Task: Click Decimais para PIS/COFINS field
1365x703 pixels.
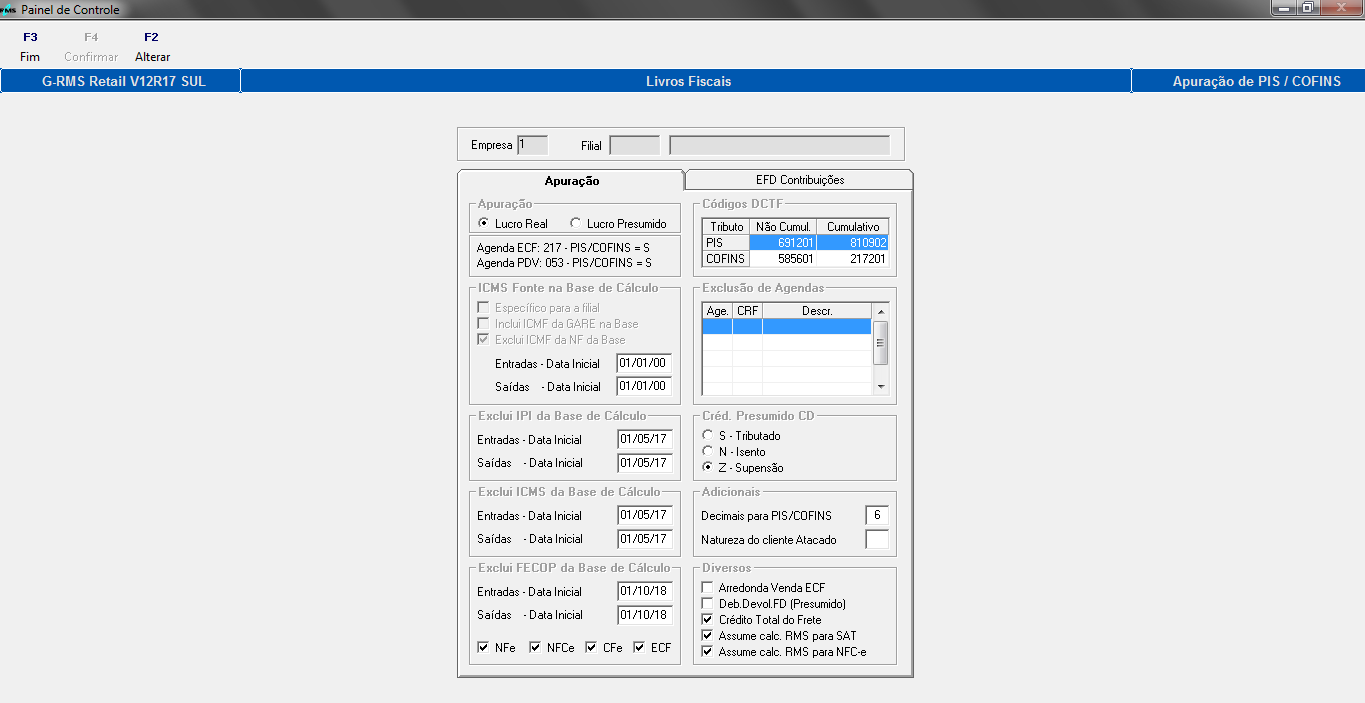Action: tap(877, 515)
